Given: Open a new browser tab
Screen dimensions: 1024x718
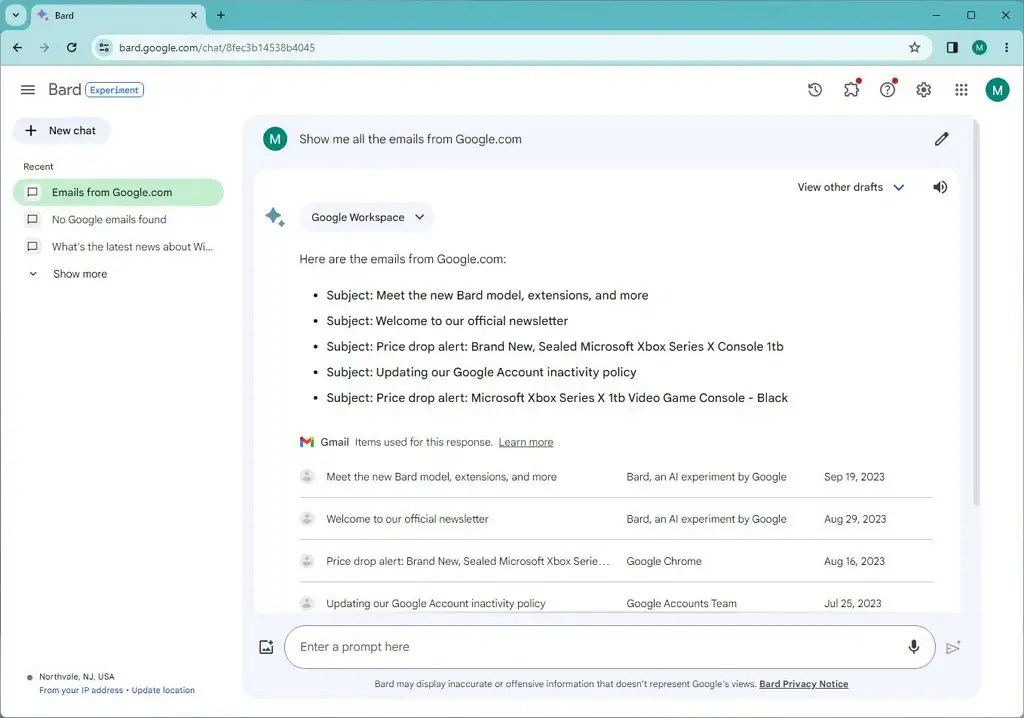Looking at the screenshot, I should (221, 15).
